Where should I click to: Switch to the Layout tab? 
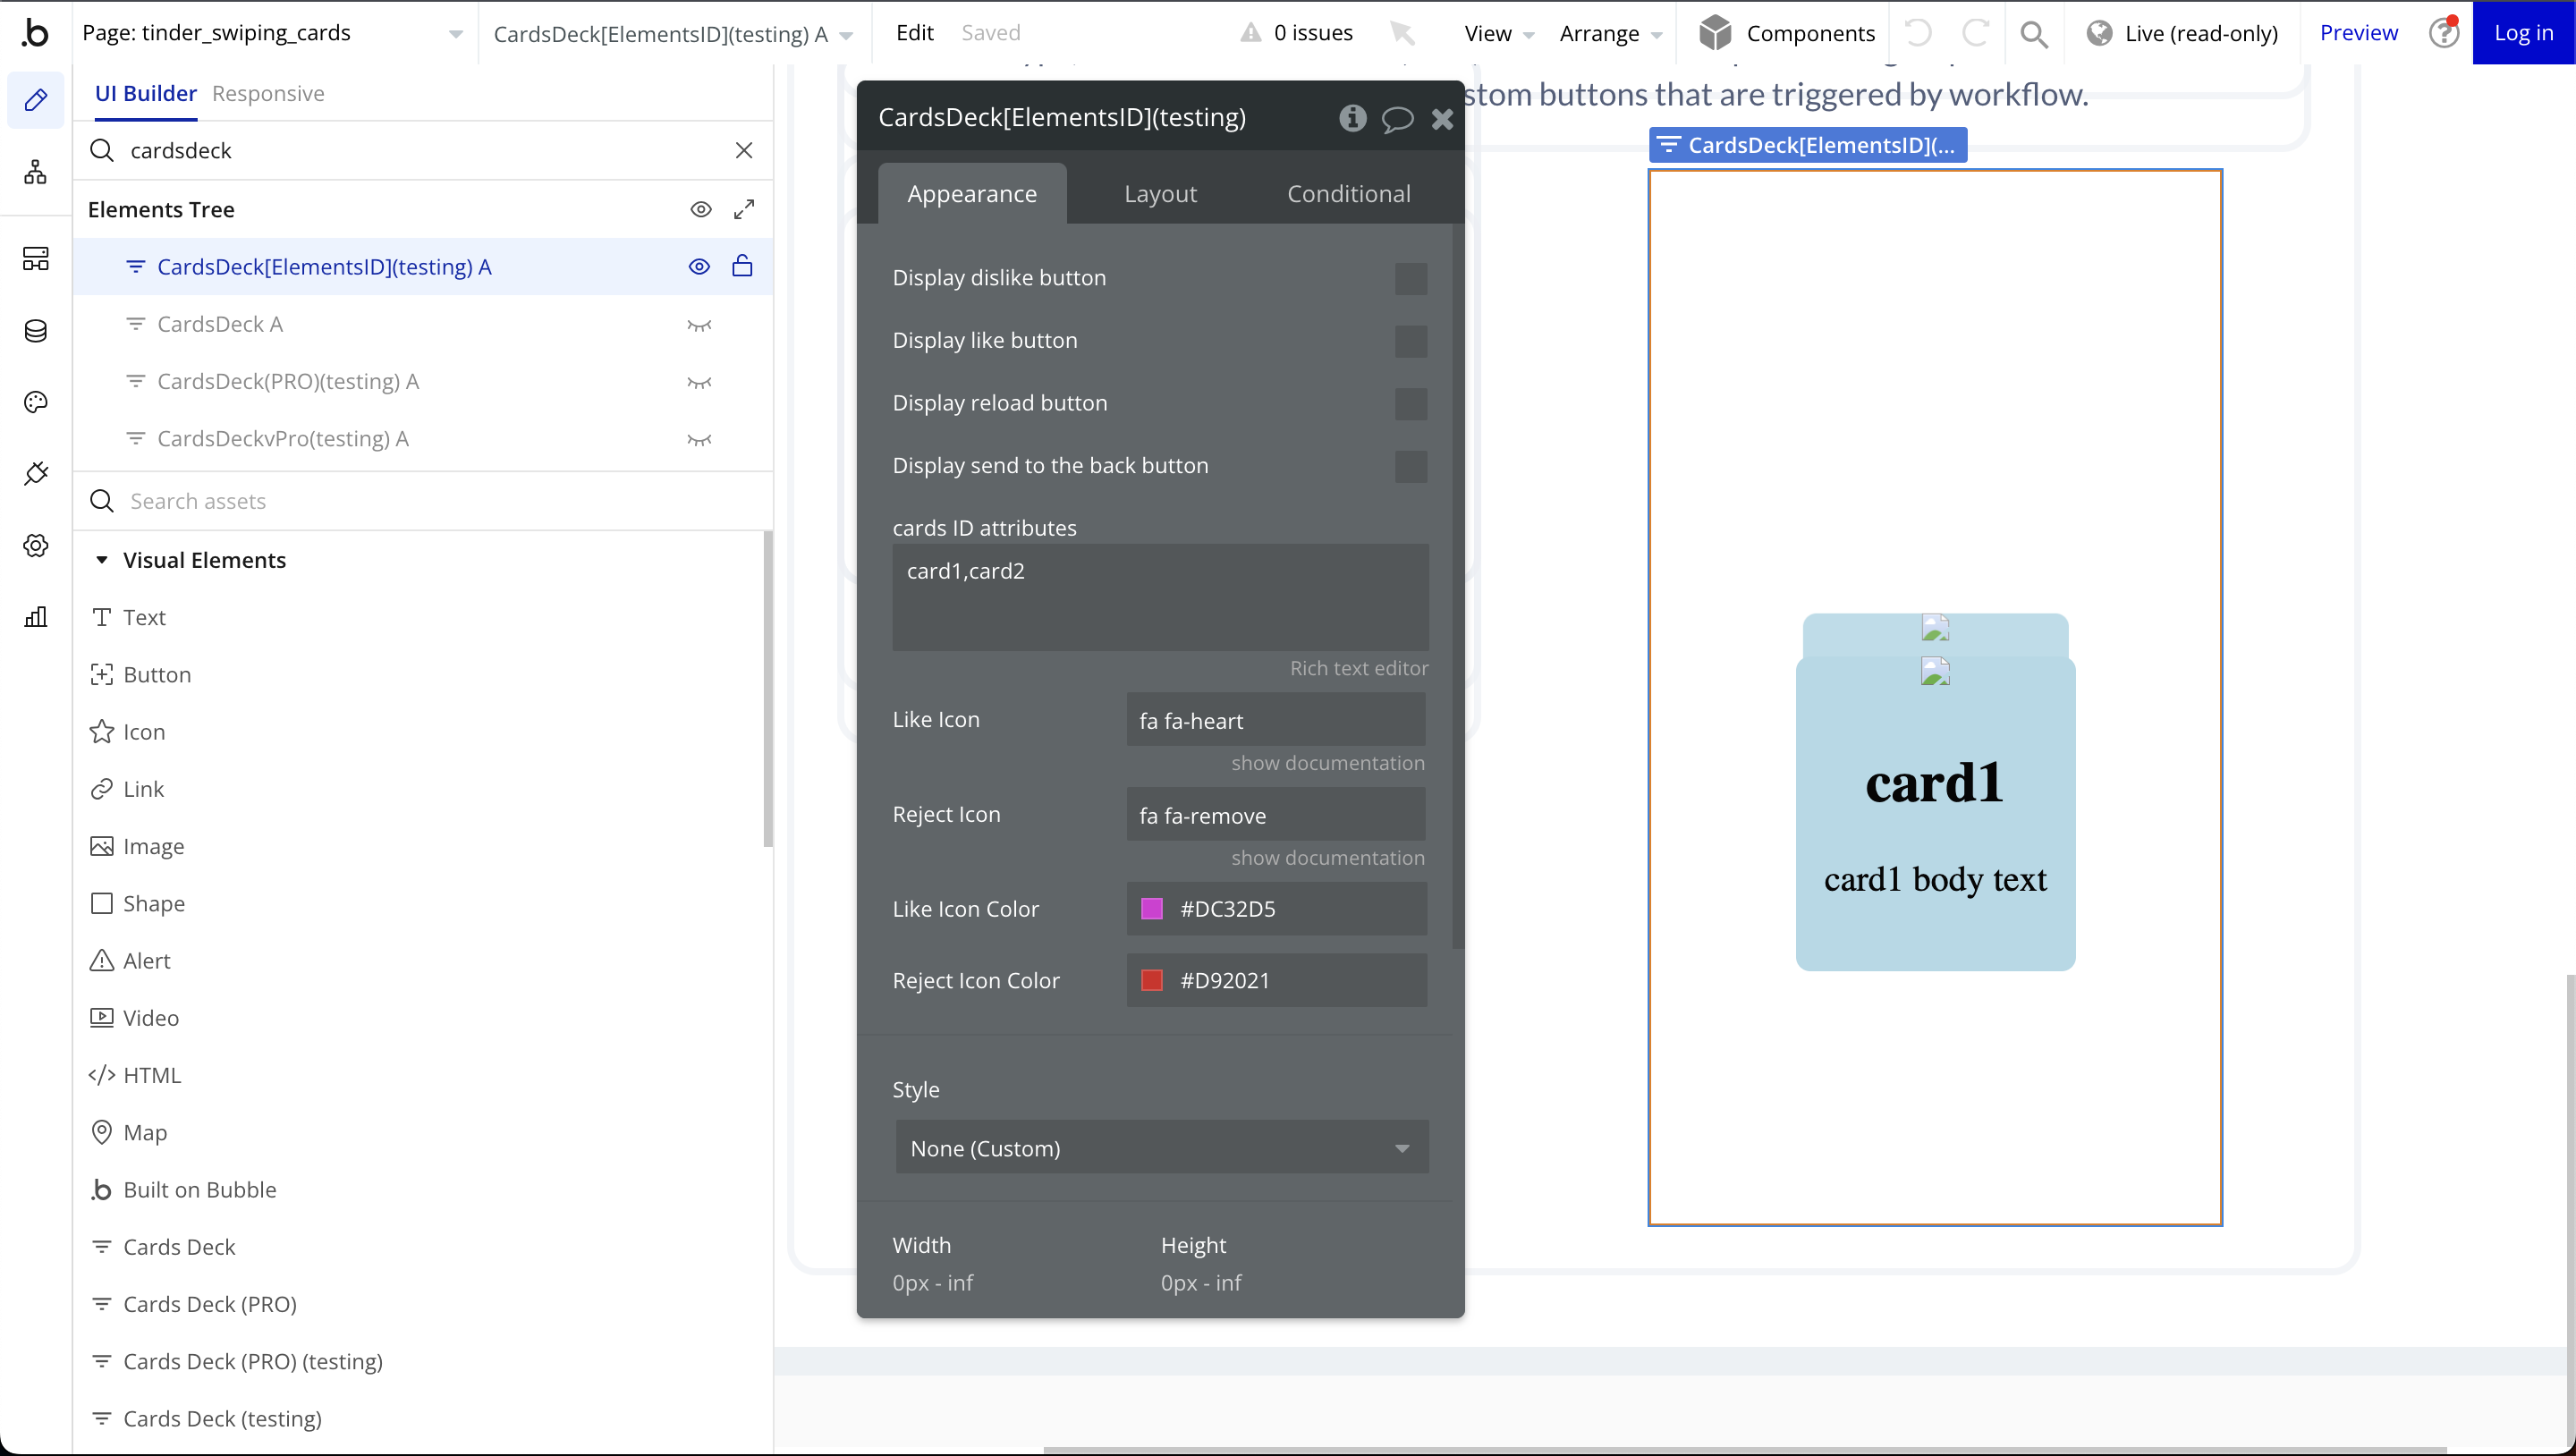(1160, 194)
